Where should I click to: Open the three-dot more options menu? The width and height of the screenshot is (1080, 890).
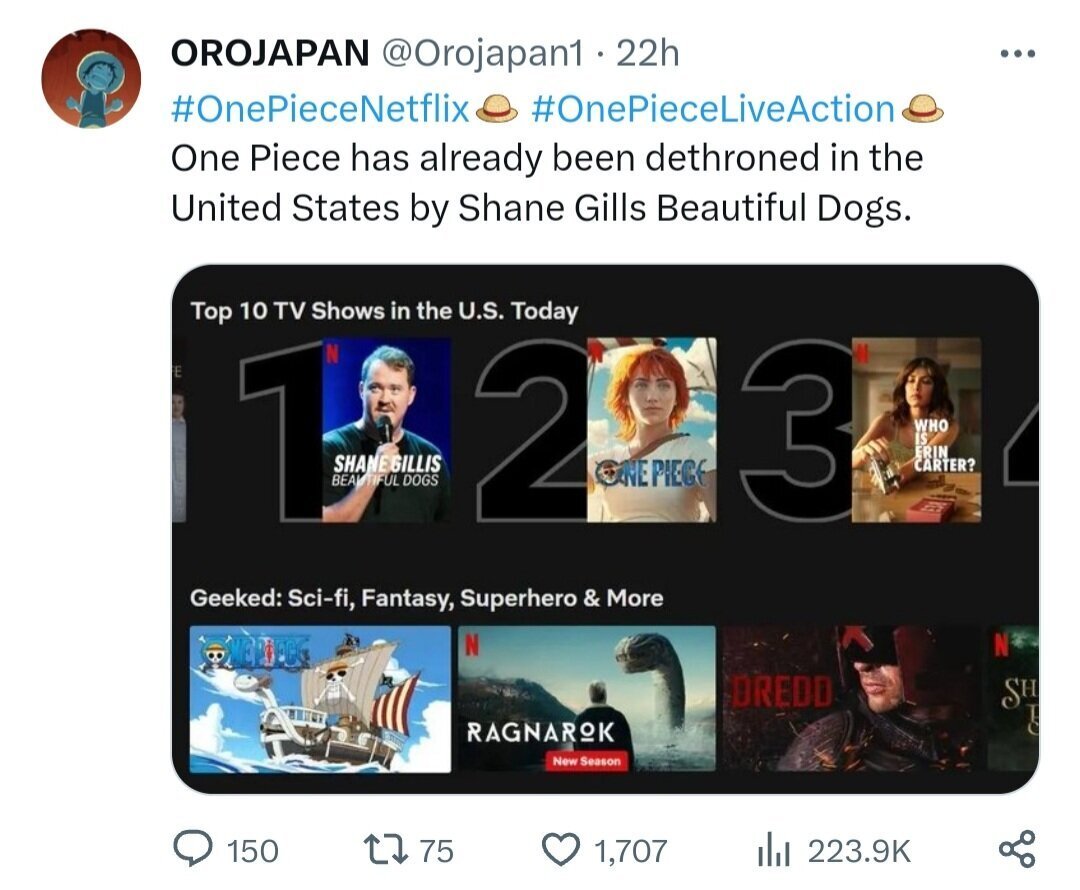click(1018, 54)
